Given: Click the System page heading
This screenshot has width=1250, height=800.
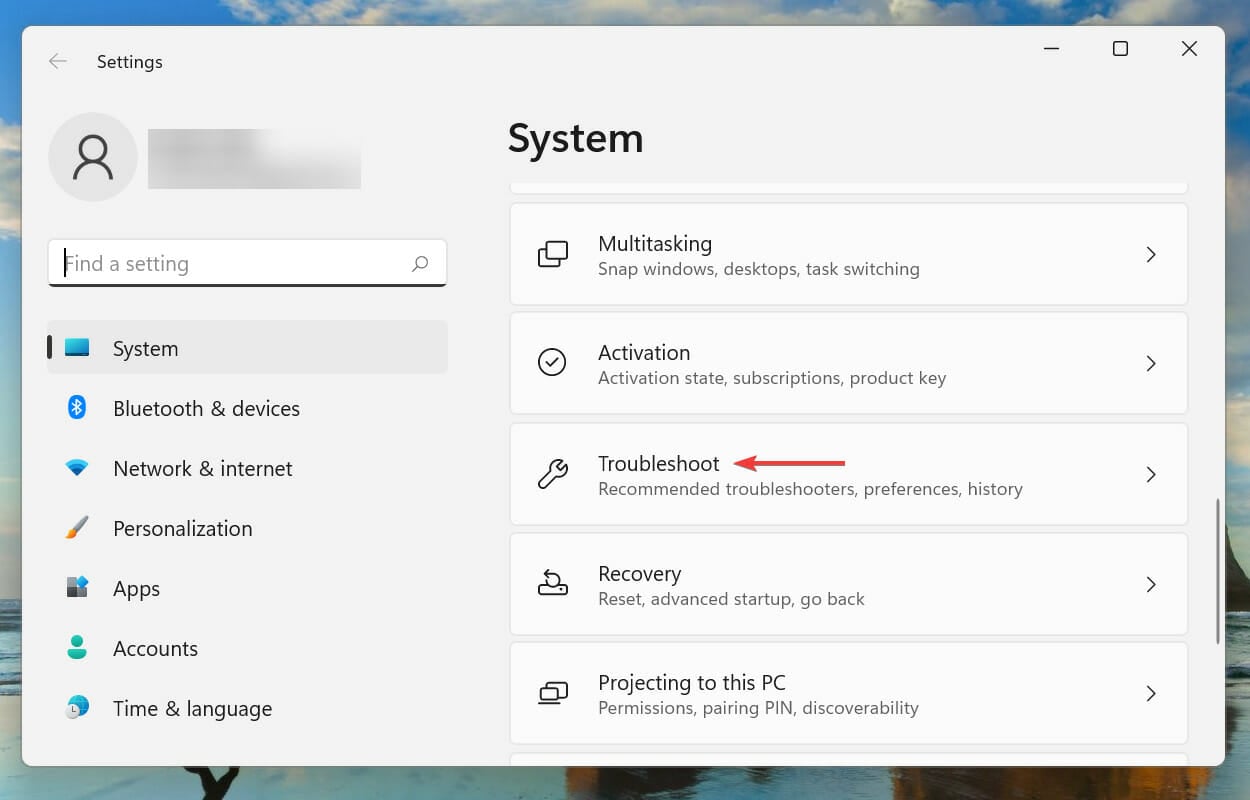Looking at the screenshot, I should point(575,138).
